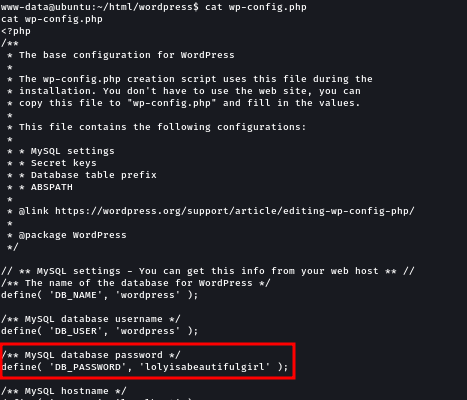The image size is (467, 400).
Task: Click 'The base configuration for WordPress' line
Action: point(127,55)
